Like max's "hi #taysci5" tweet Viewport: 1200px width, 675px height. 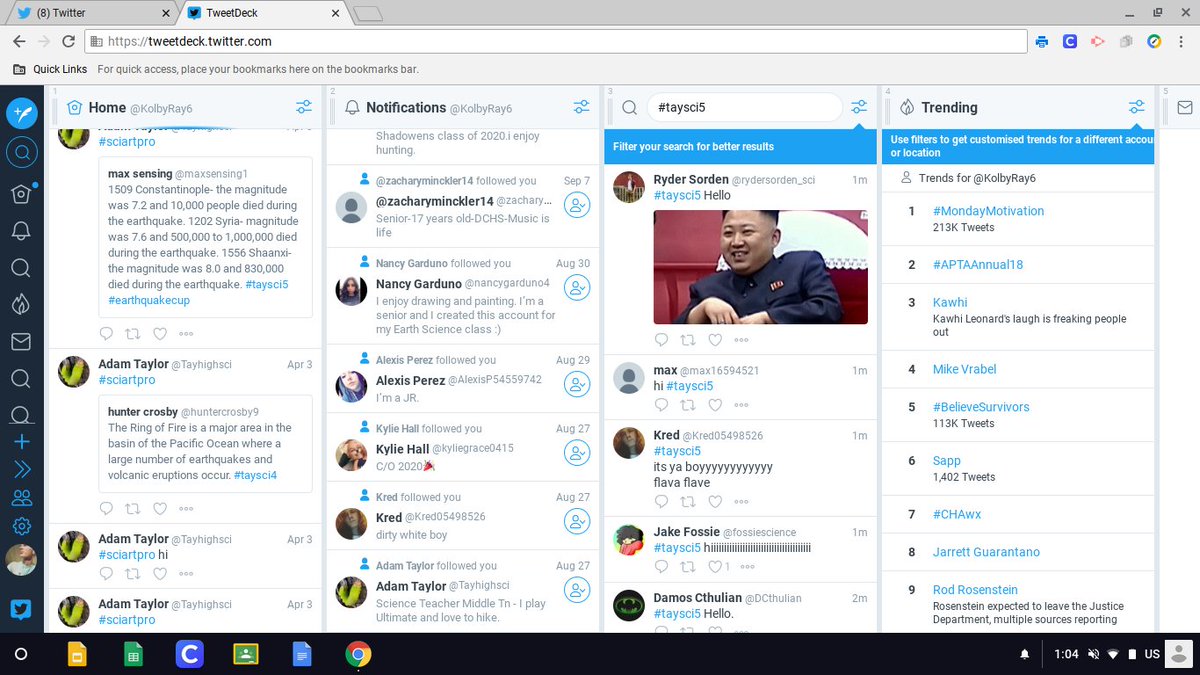point(714,405)
